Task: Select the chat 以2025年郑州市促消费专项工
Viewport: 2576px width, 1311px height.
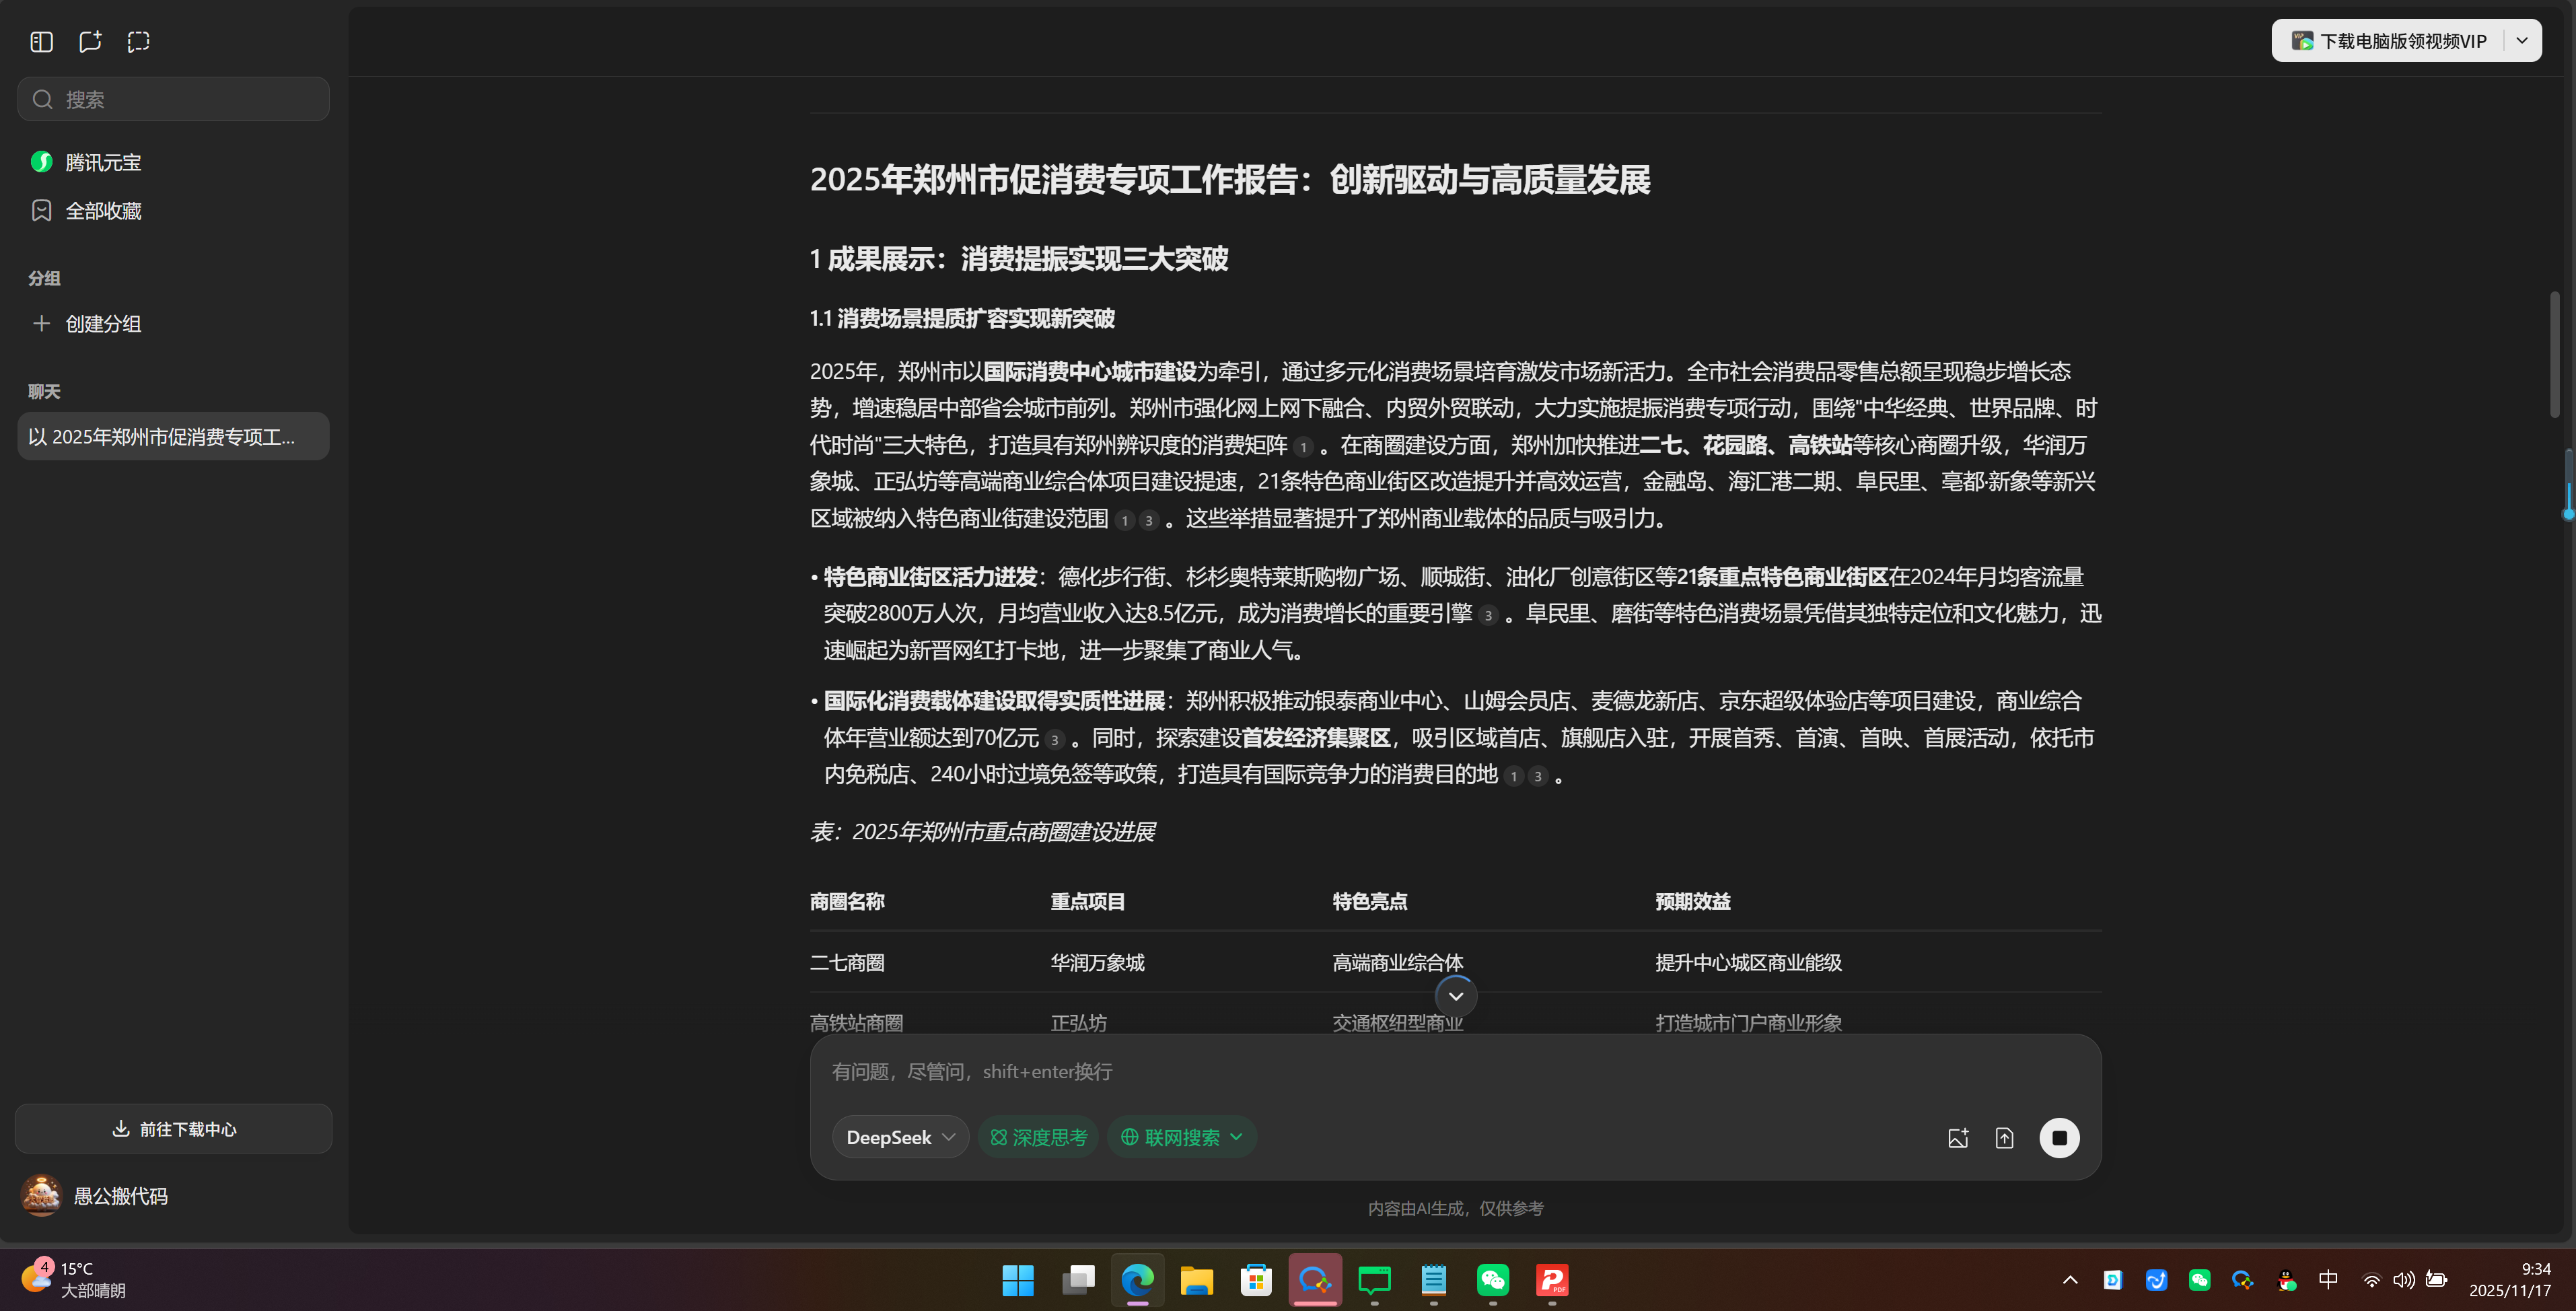Action: tap(172, 436)
